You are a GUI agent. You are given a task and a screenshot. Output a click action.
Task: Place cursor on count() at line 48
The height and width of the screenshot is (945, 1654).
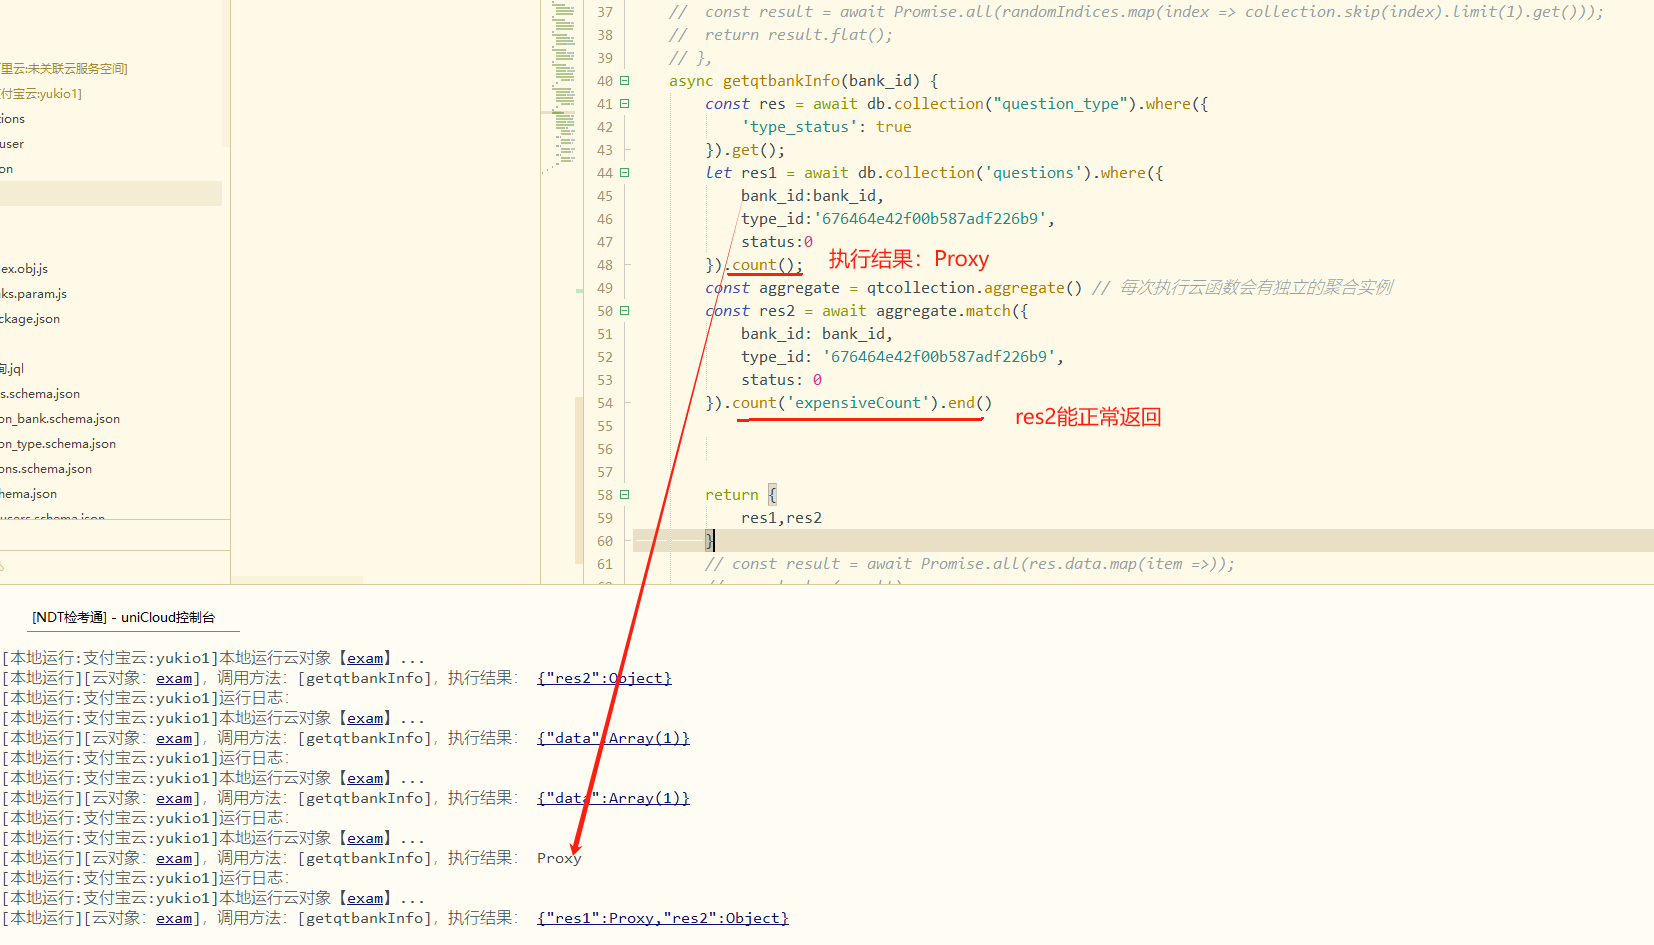767,265
